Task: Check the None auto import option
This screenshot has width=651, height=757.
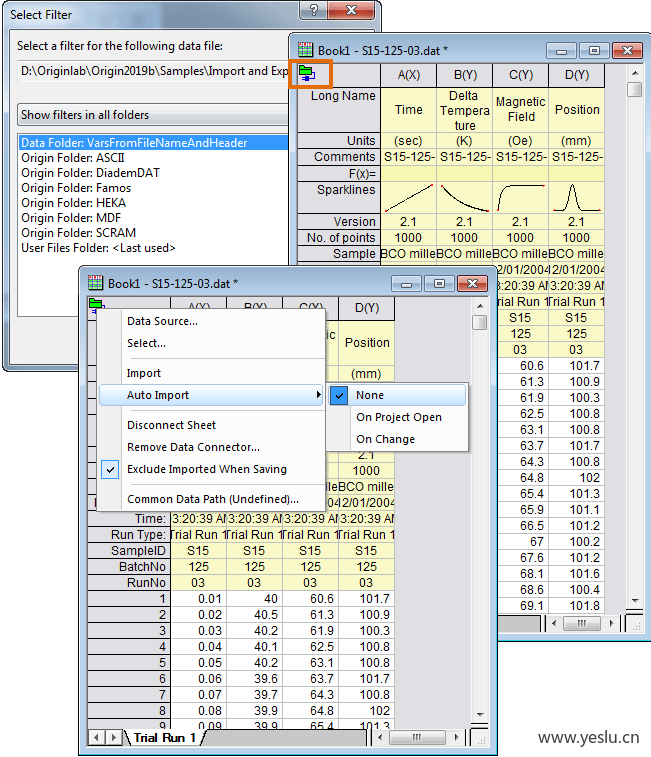Action: click(x=397, y=395)
